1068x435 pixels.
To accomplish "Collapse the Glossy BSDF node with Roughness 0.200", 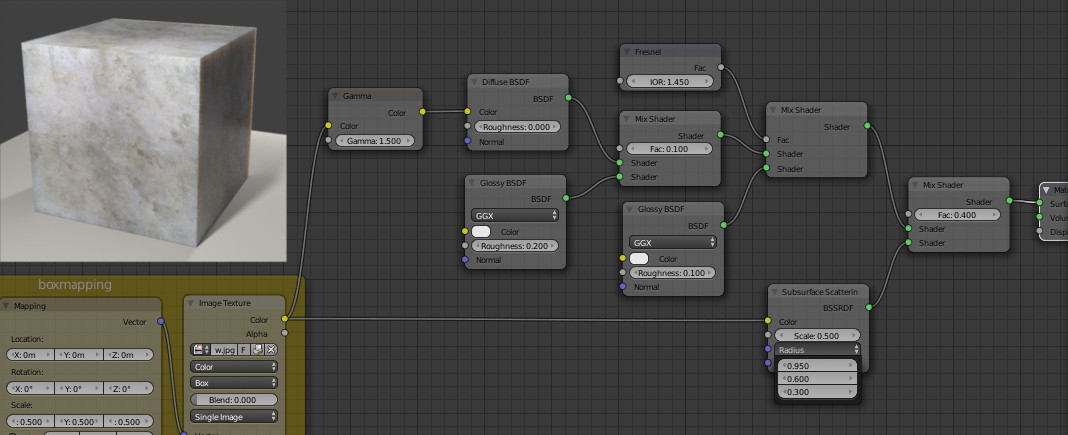I will 471,183.
